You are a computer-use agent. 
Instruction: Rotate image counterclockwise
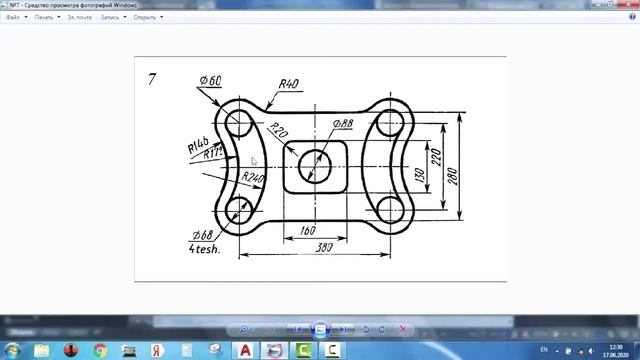(x=366, y=329)
